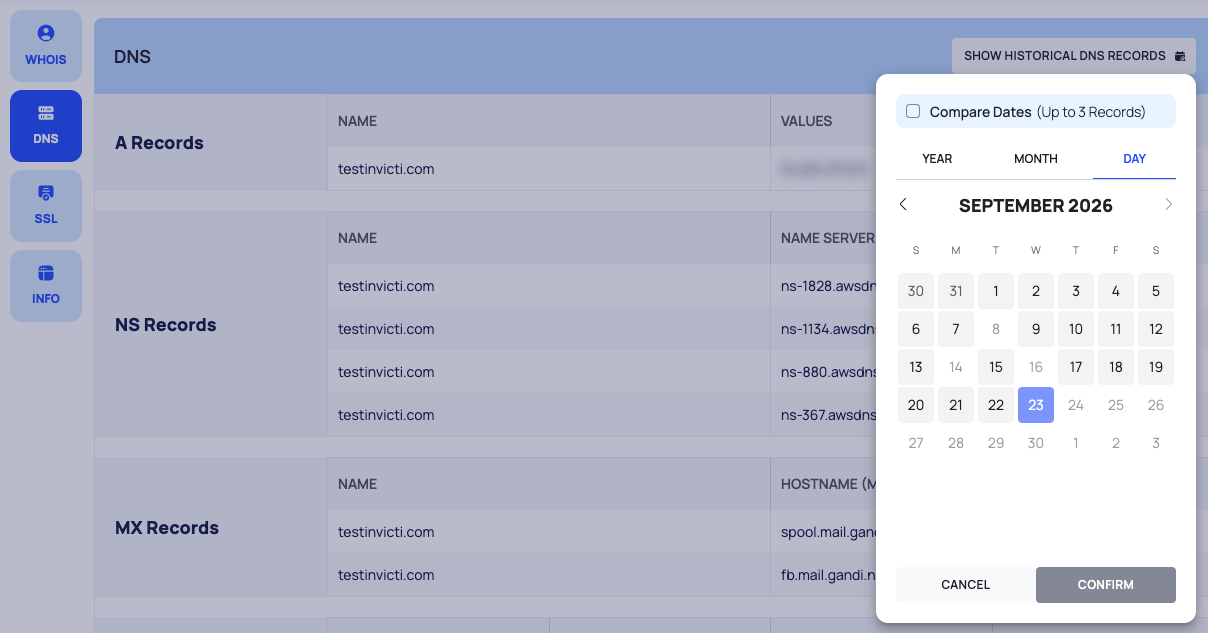Screen dimensions: 1208x633
Task: Click highlighted date 23
Action: (1036, 405)
